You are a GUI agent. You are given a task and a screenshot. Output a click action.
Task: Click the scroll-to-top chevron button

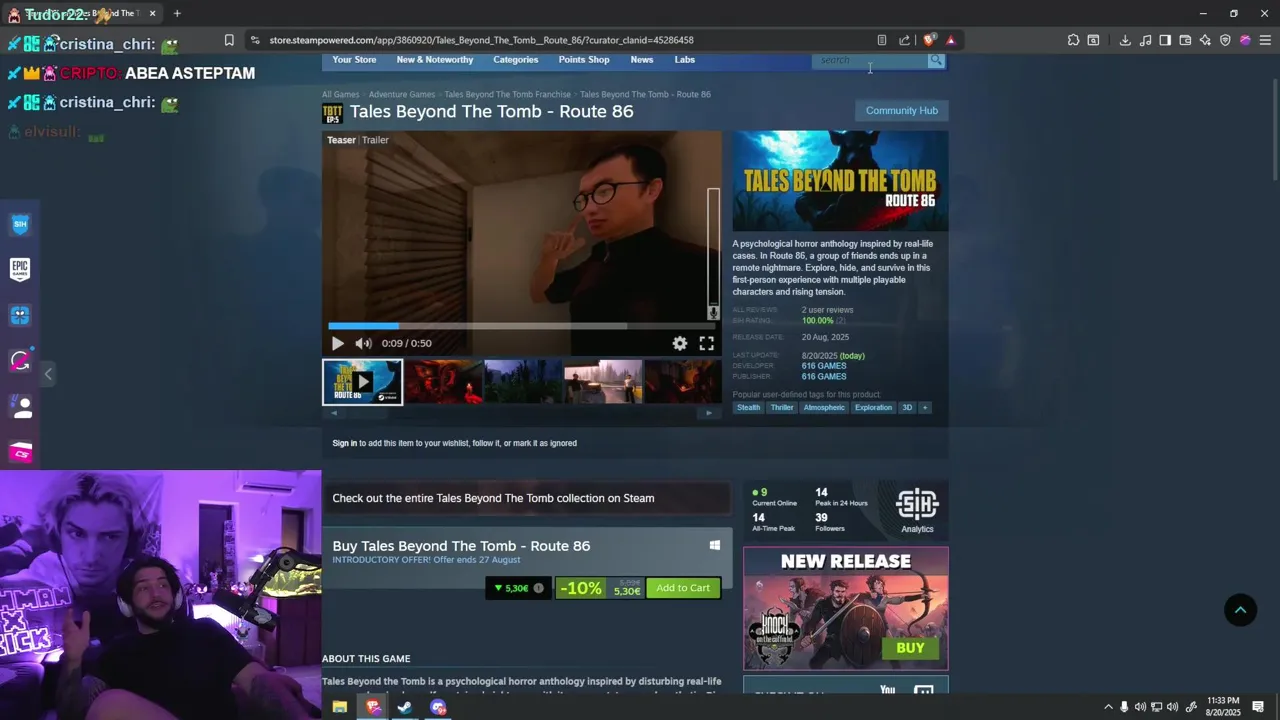pos(1240,610)
